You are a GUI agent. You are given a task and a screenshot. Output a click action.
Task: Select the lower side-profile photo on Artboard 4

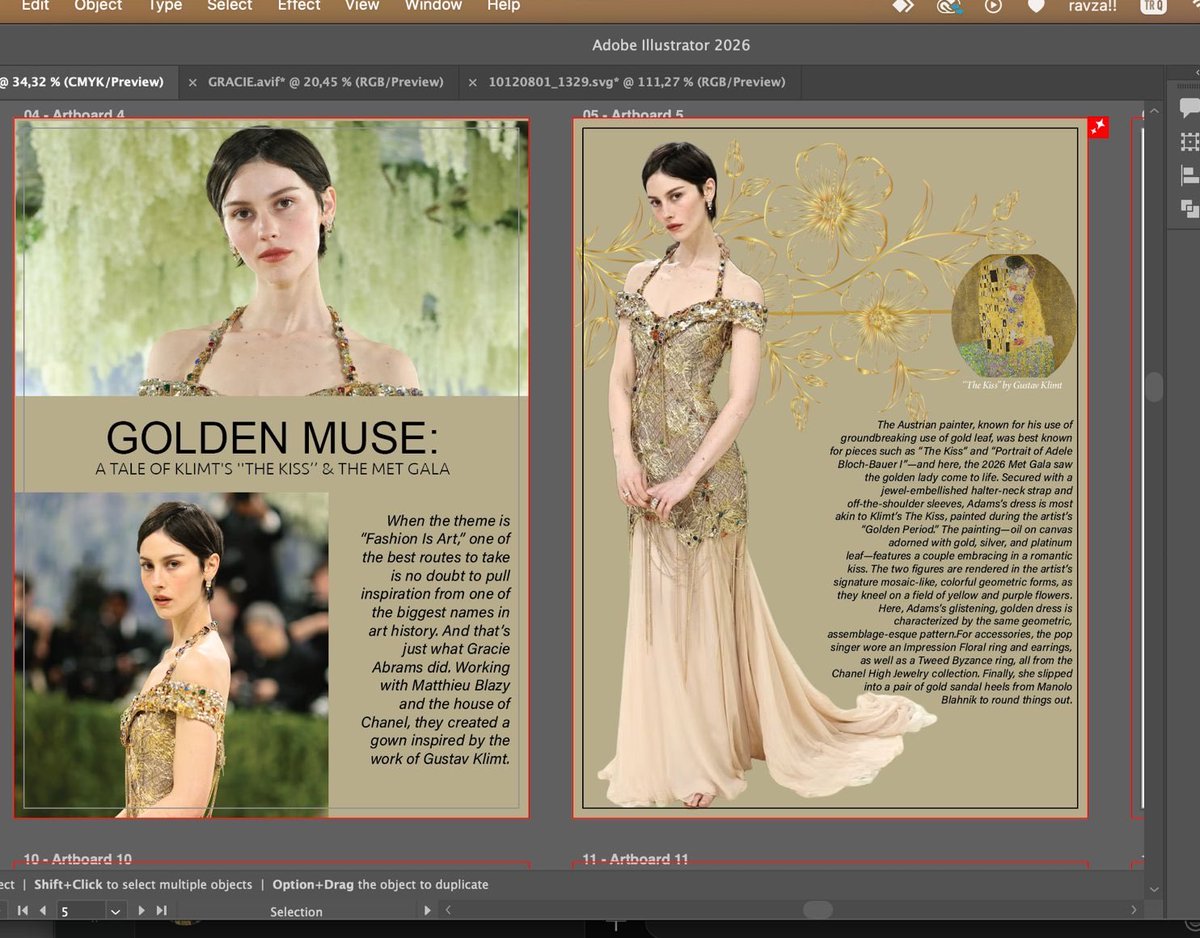point(171,654)
